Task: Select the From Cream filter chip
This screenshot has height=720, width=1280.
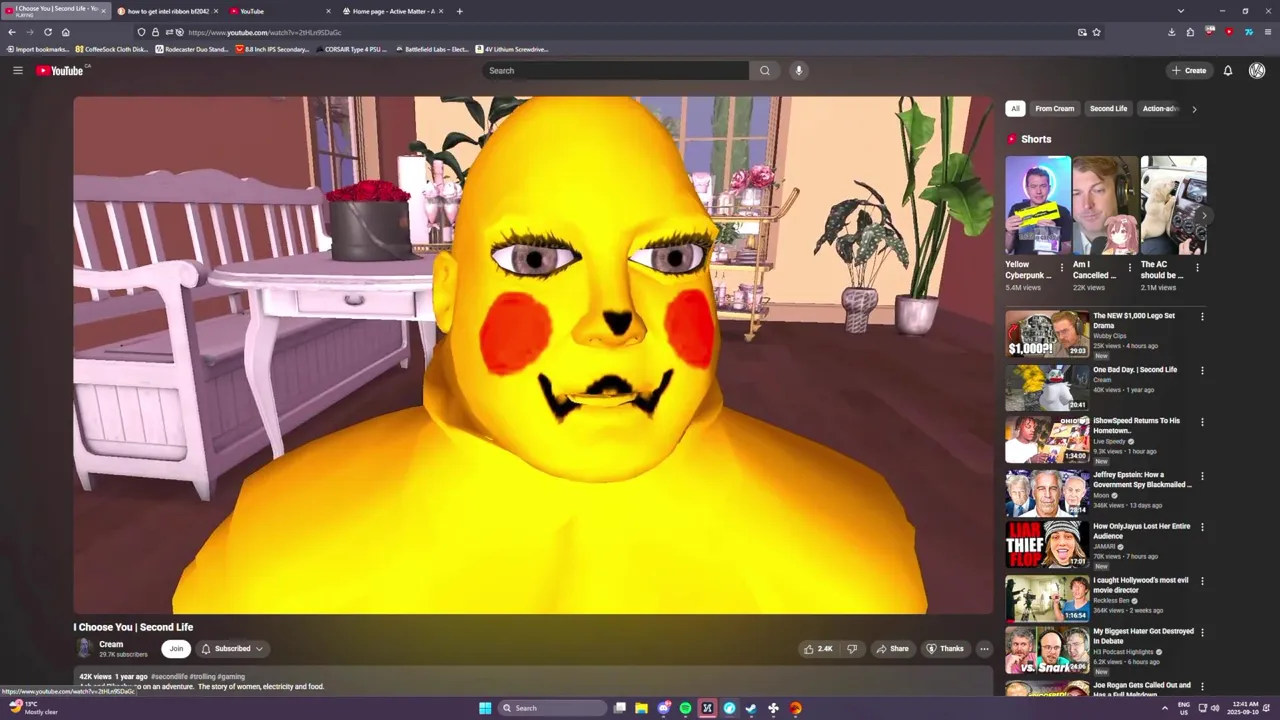Action: tap(1054, 109)
